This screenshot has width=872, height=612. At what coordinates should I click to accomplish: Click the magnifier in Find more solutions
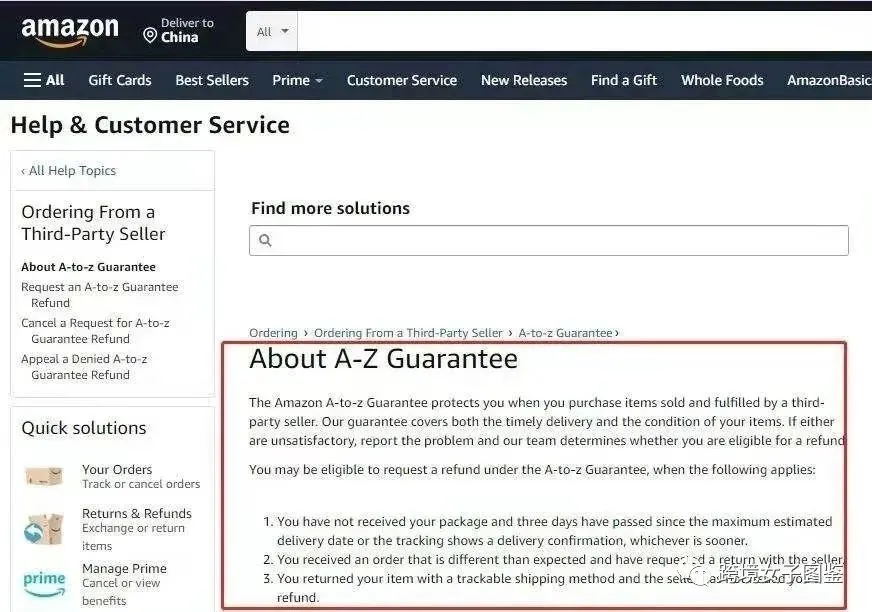tap(265, 240)
